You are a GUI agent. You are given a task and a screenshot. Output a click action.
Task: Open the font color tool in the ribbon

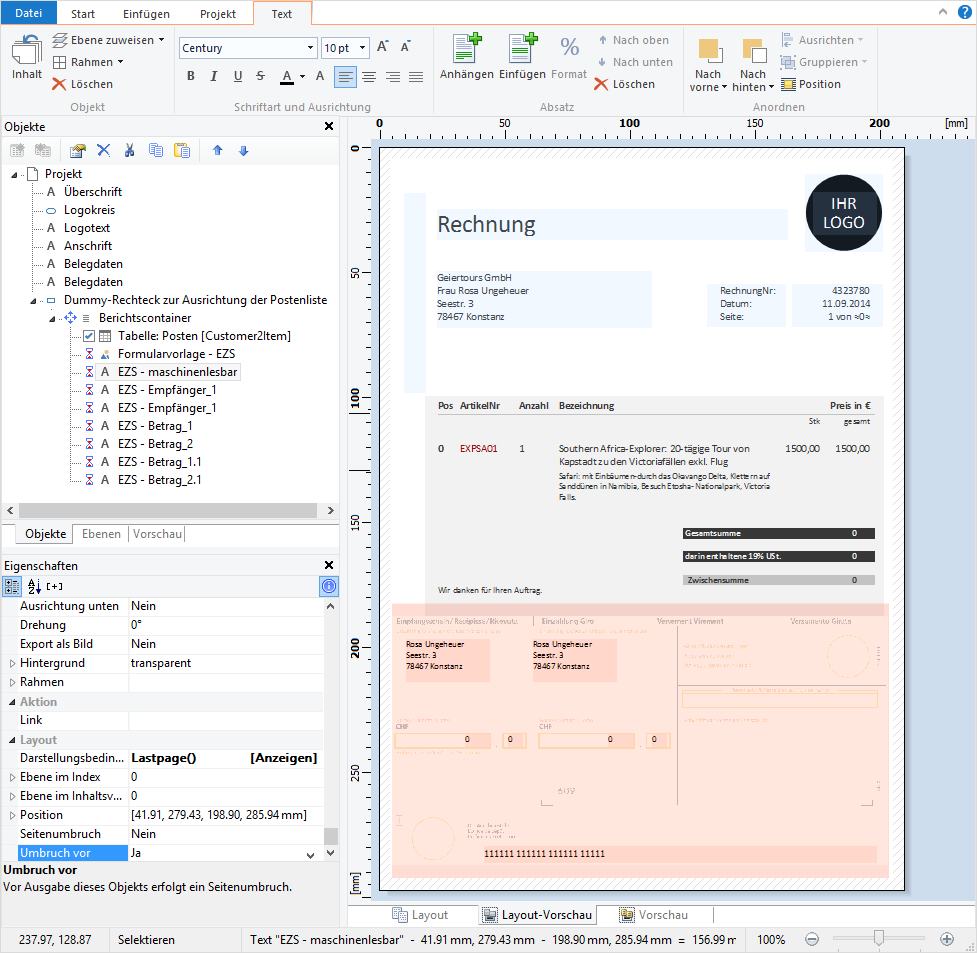286,75
